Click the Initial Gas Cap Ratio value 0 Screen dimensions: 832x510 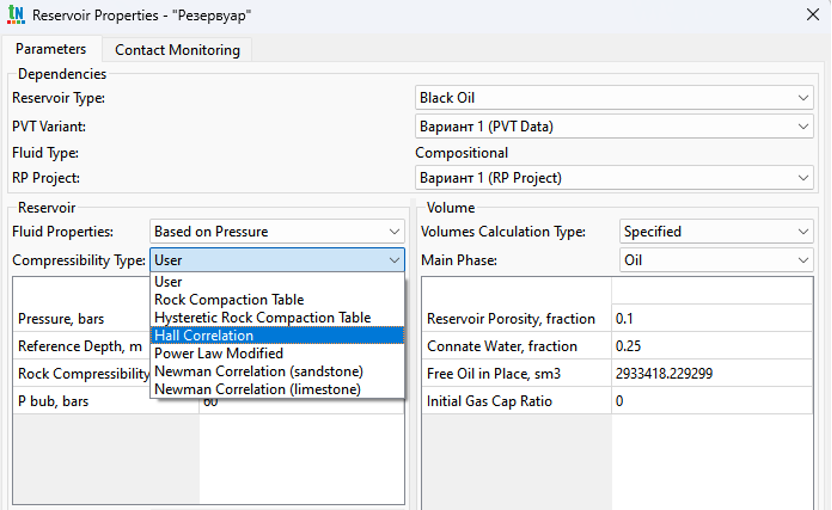point(712,401)
